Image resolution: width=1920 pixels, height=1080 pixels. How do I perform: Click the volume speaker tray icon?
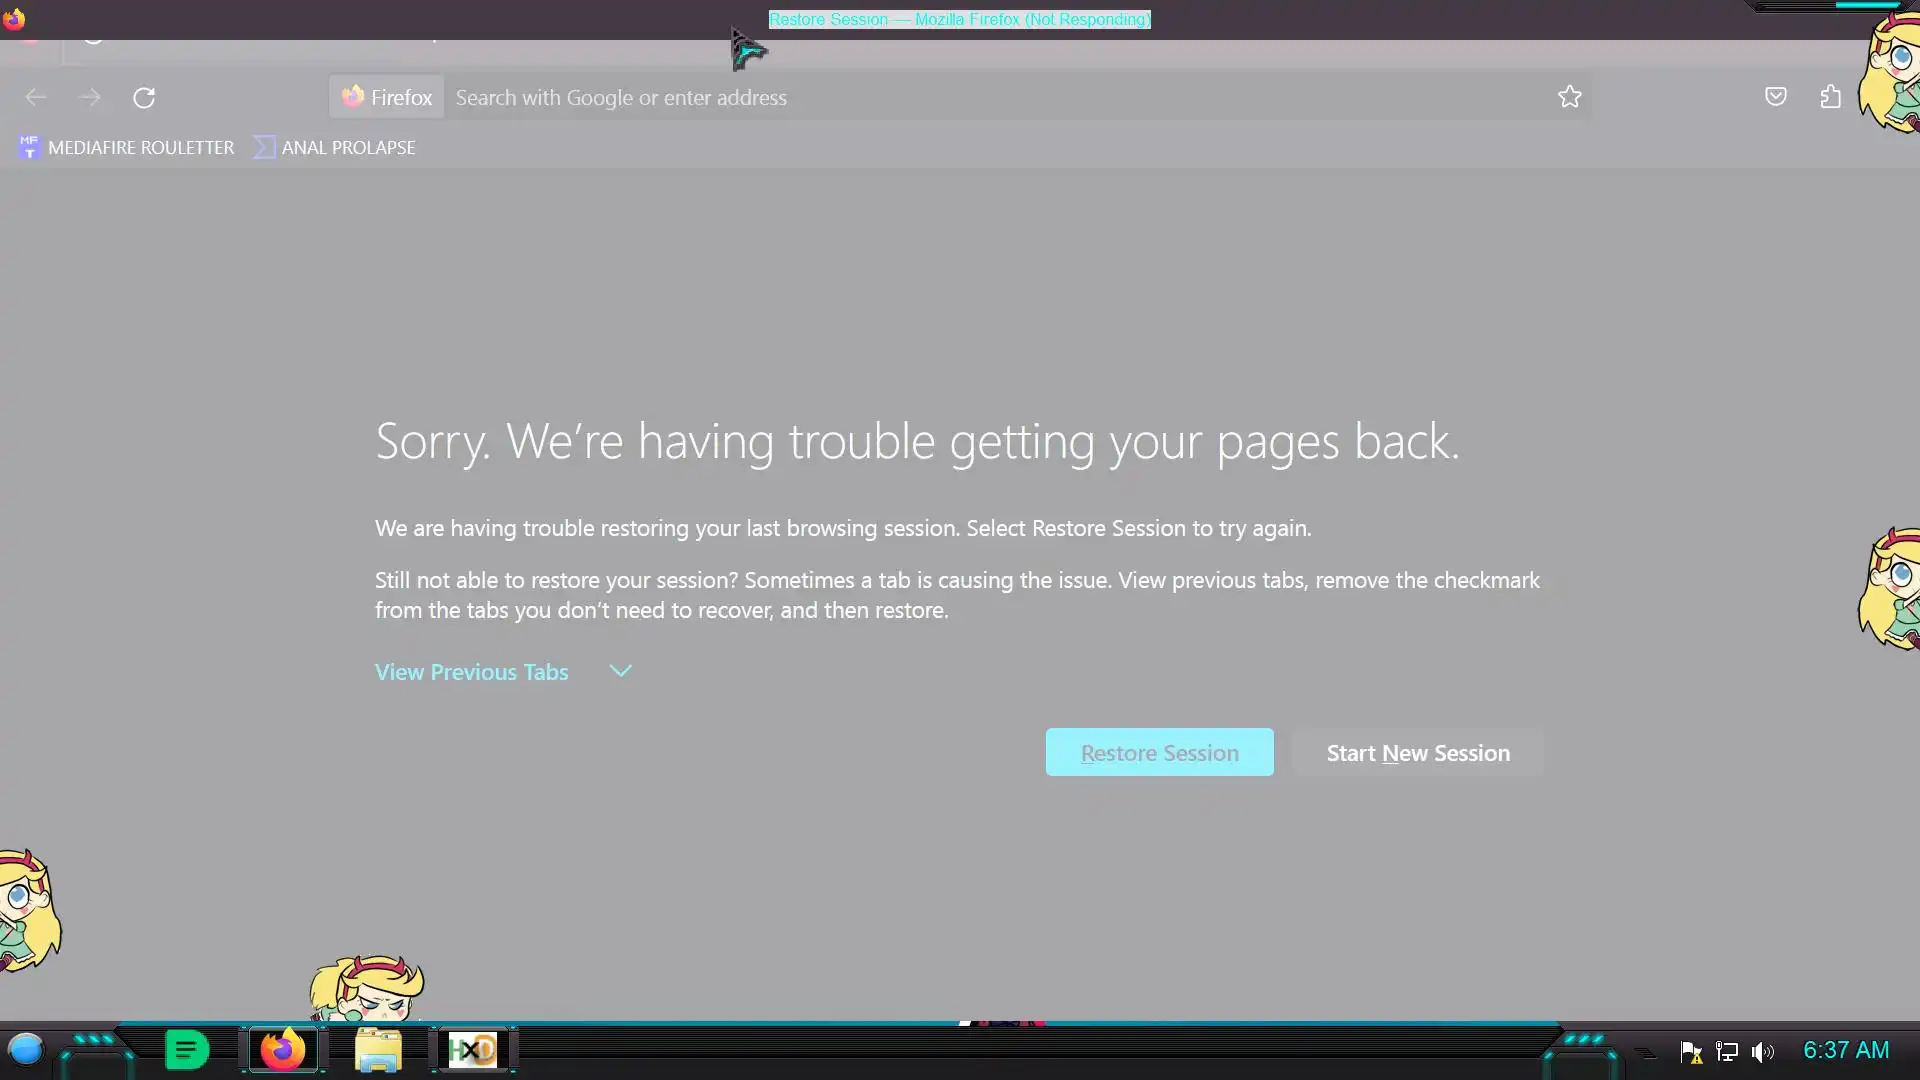point(1762,1052)
